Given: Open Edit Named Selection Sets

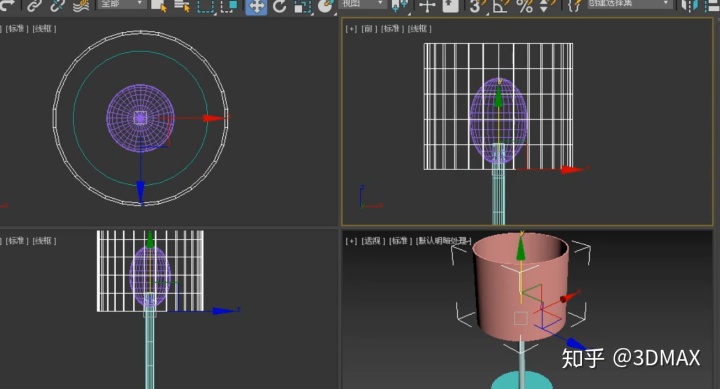Looking at the screenshot, I should [x=575, y=6].
